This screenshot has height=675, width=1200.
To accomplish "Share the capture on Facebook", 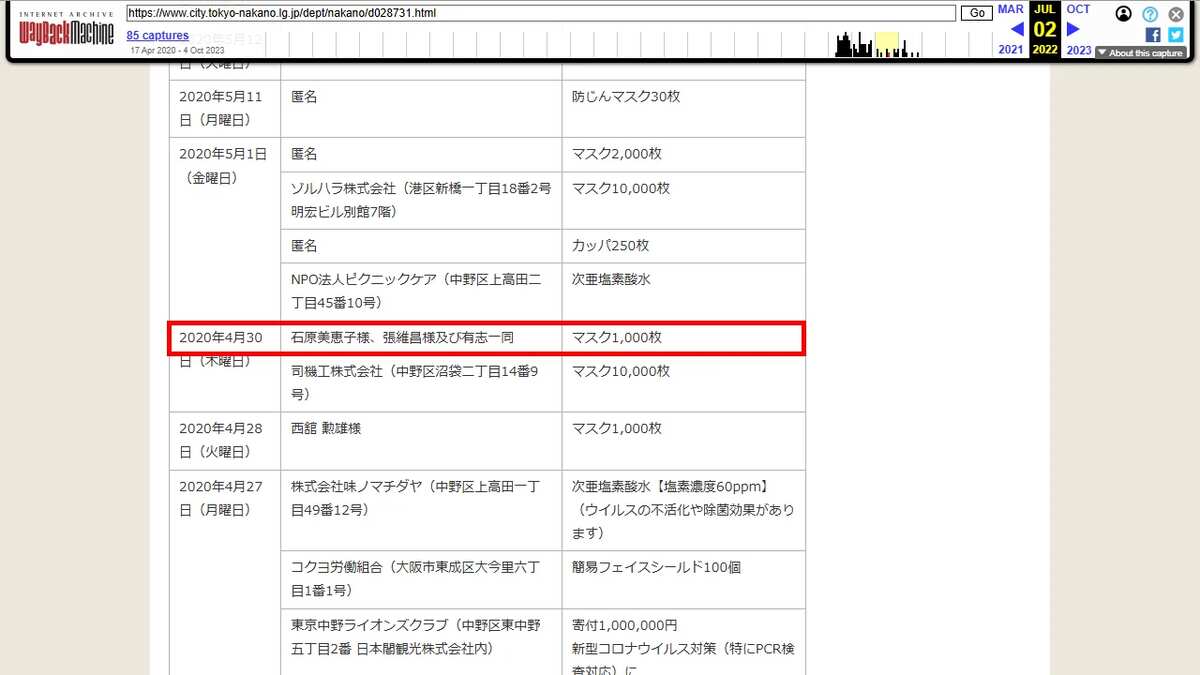I will point(1153,35).
